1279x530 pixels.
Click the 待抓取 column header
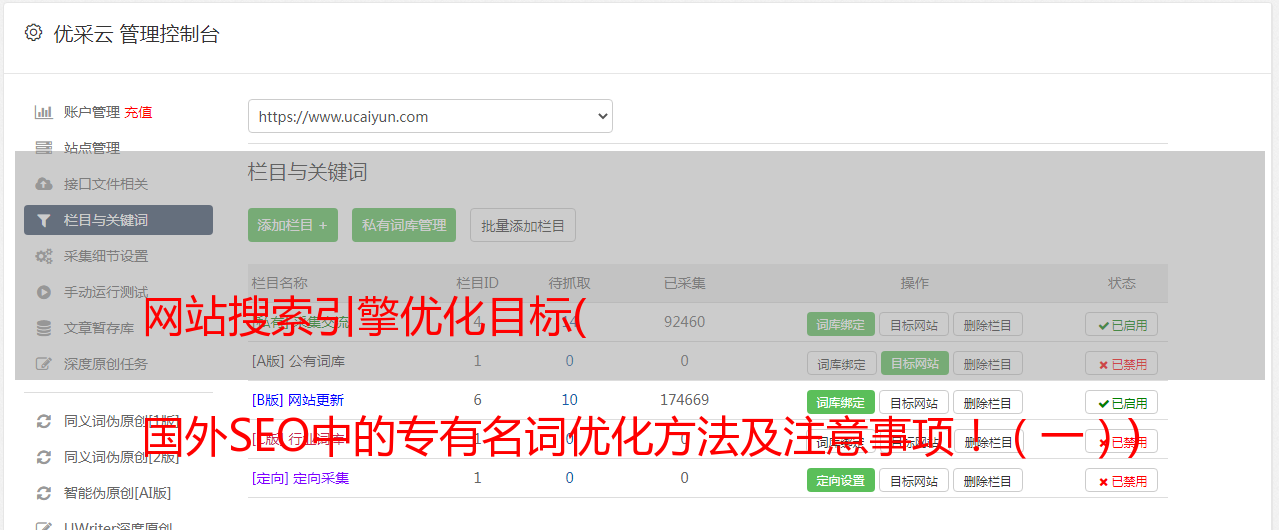tap(569, 283)
